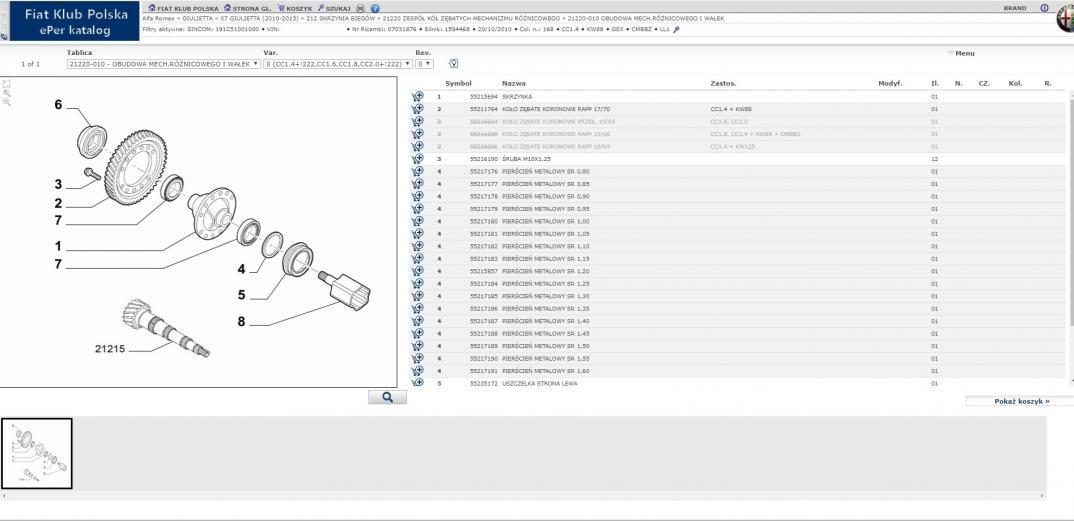Click the print icon in top toolbar
This screenshot has height=521, width=1074.
point(361,8)
